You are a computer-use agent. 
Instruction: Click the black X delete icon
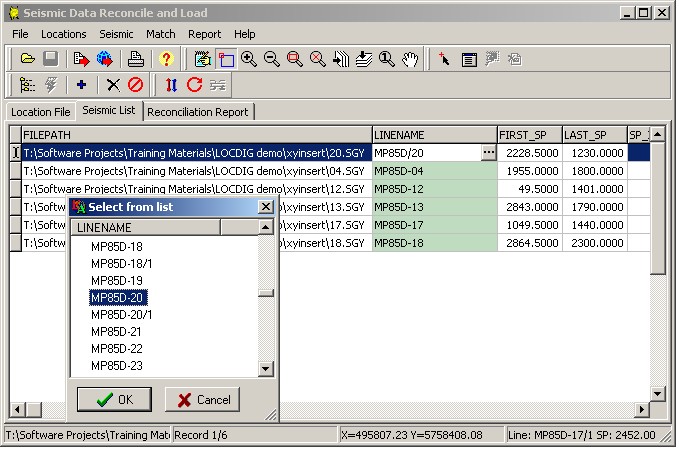113,86
